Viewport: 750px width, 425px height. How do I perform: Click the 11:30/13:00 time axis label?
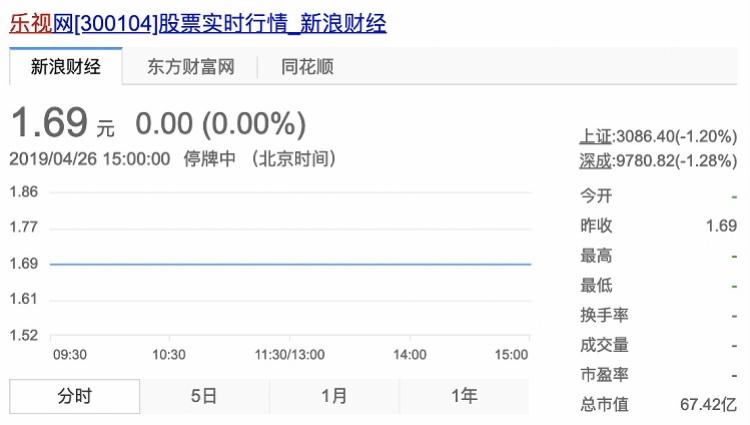coord(289,355)
